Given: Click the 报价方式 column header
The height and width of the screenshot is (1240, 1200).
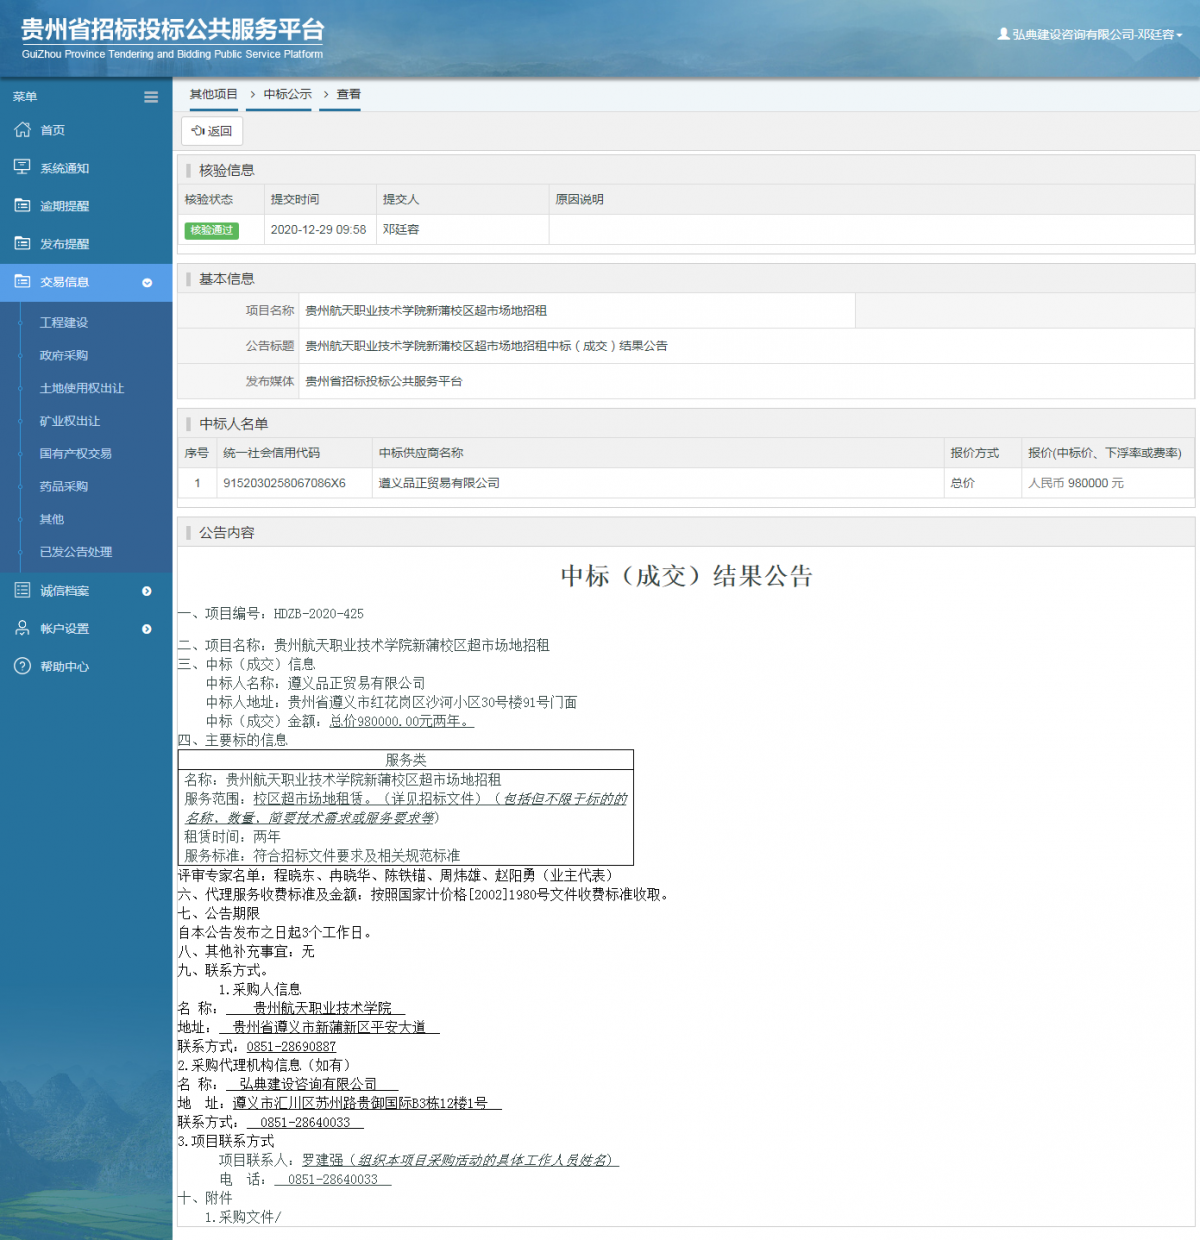Looking at the screenshot, I should (x=974, y=453).
